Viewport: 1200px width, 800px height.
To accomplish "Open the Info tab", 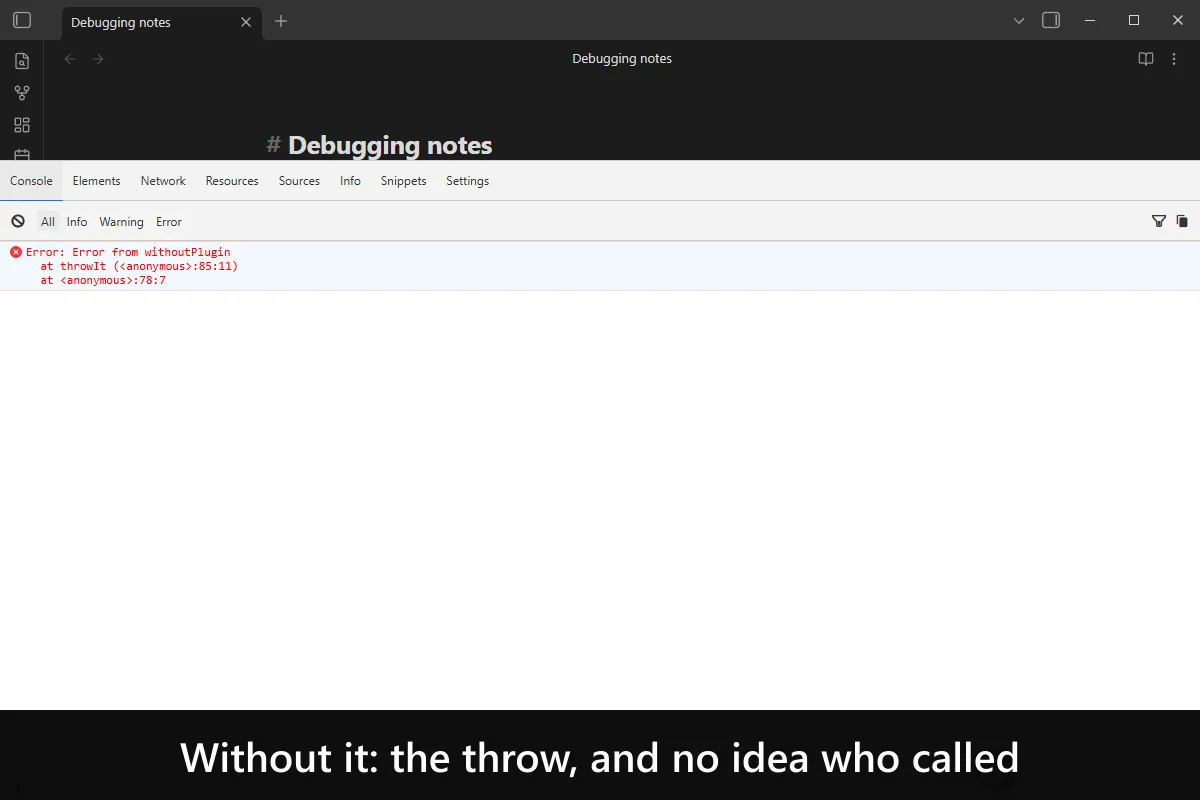I will (x=350, y=181).
